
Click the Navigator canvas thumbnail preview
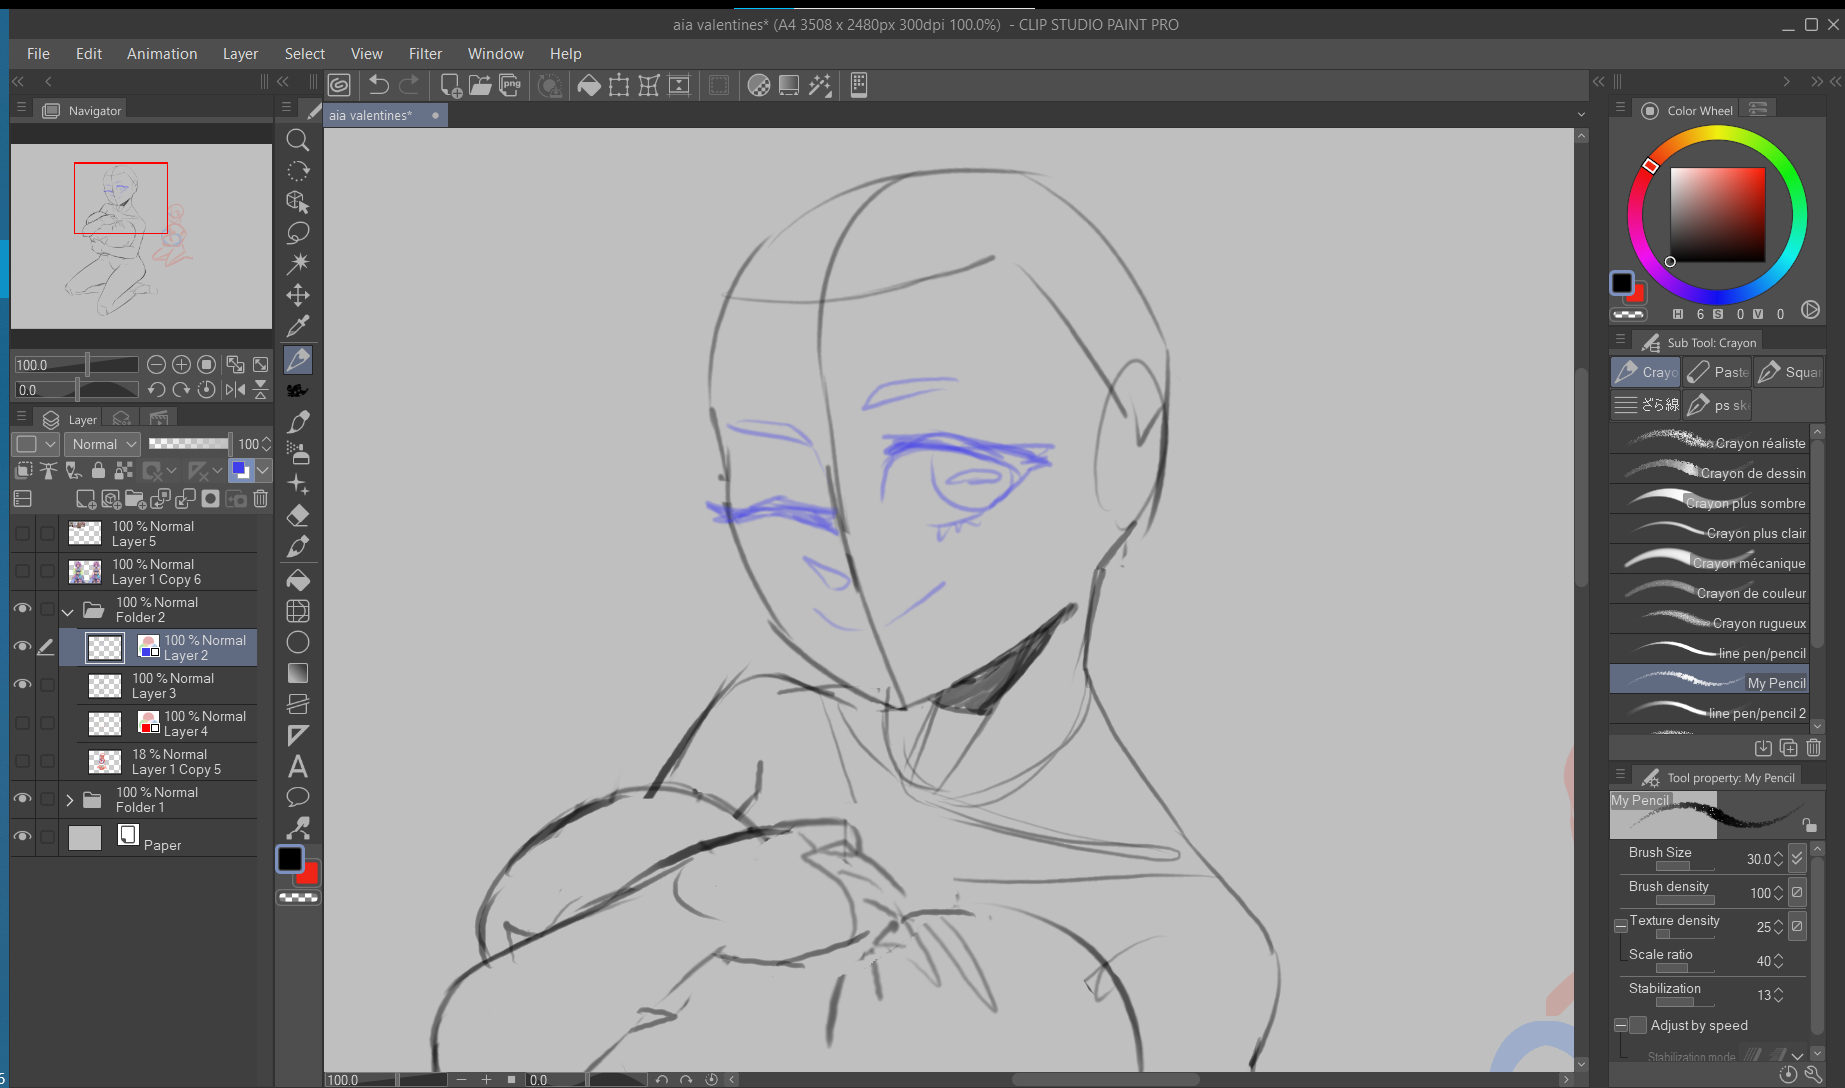pyautogui.click(x=141, y=236)
